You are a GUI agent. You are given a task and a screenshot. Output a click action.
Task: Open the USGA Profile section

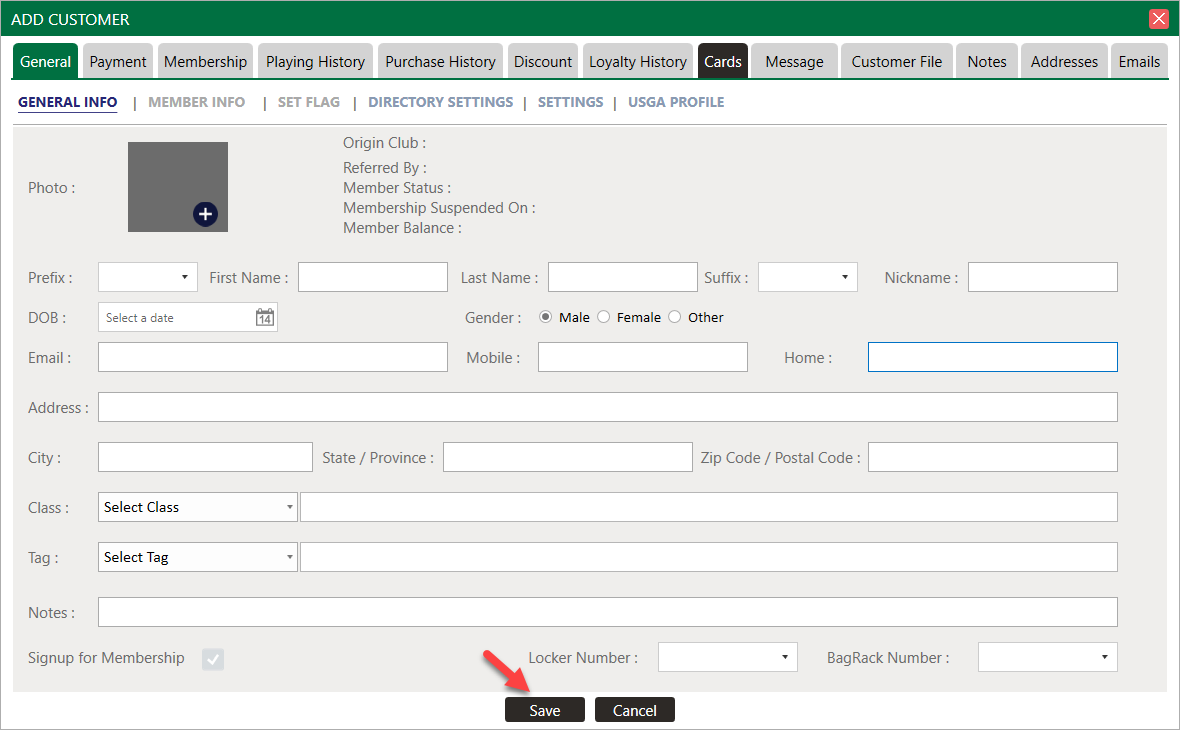pos(676,102)
